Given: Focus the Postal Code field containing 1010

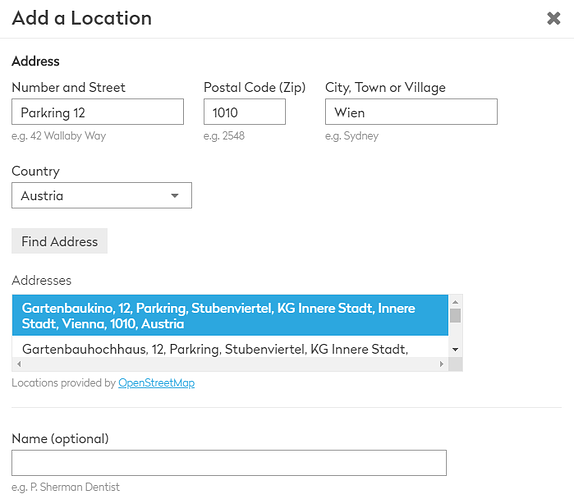Looking at the screenshot, I should point(245,112).
